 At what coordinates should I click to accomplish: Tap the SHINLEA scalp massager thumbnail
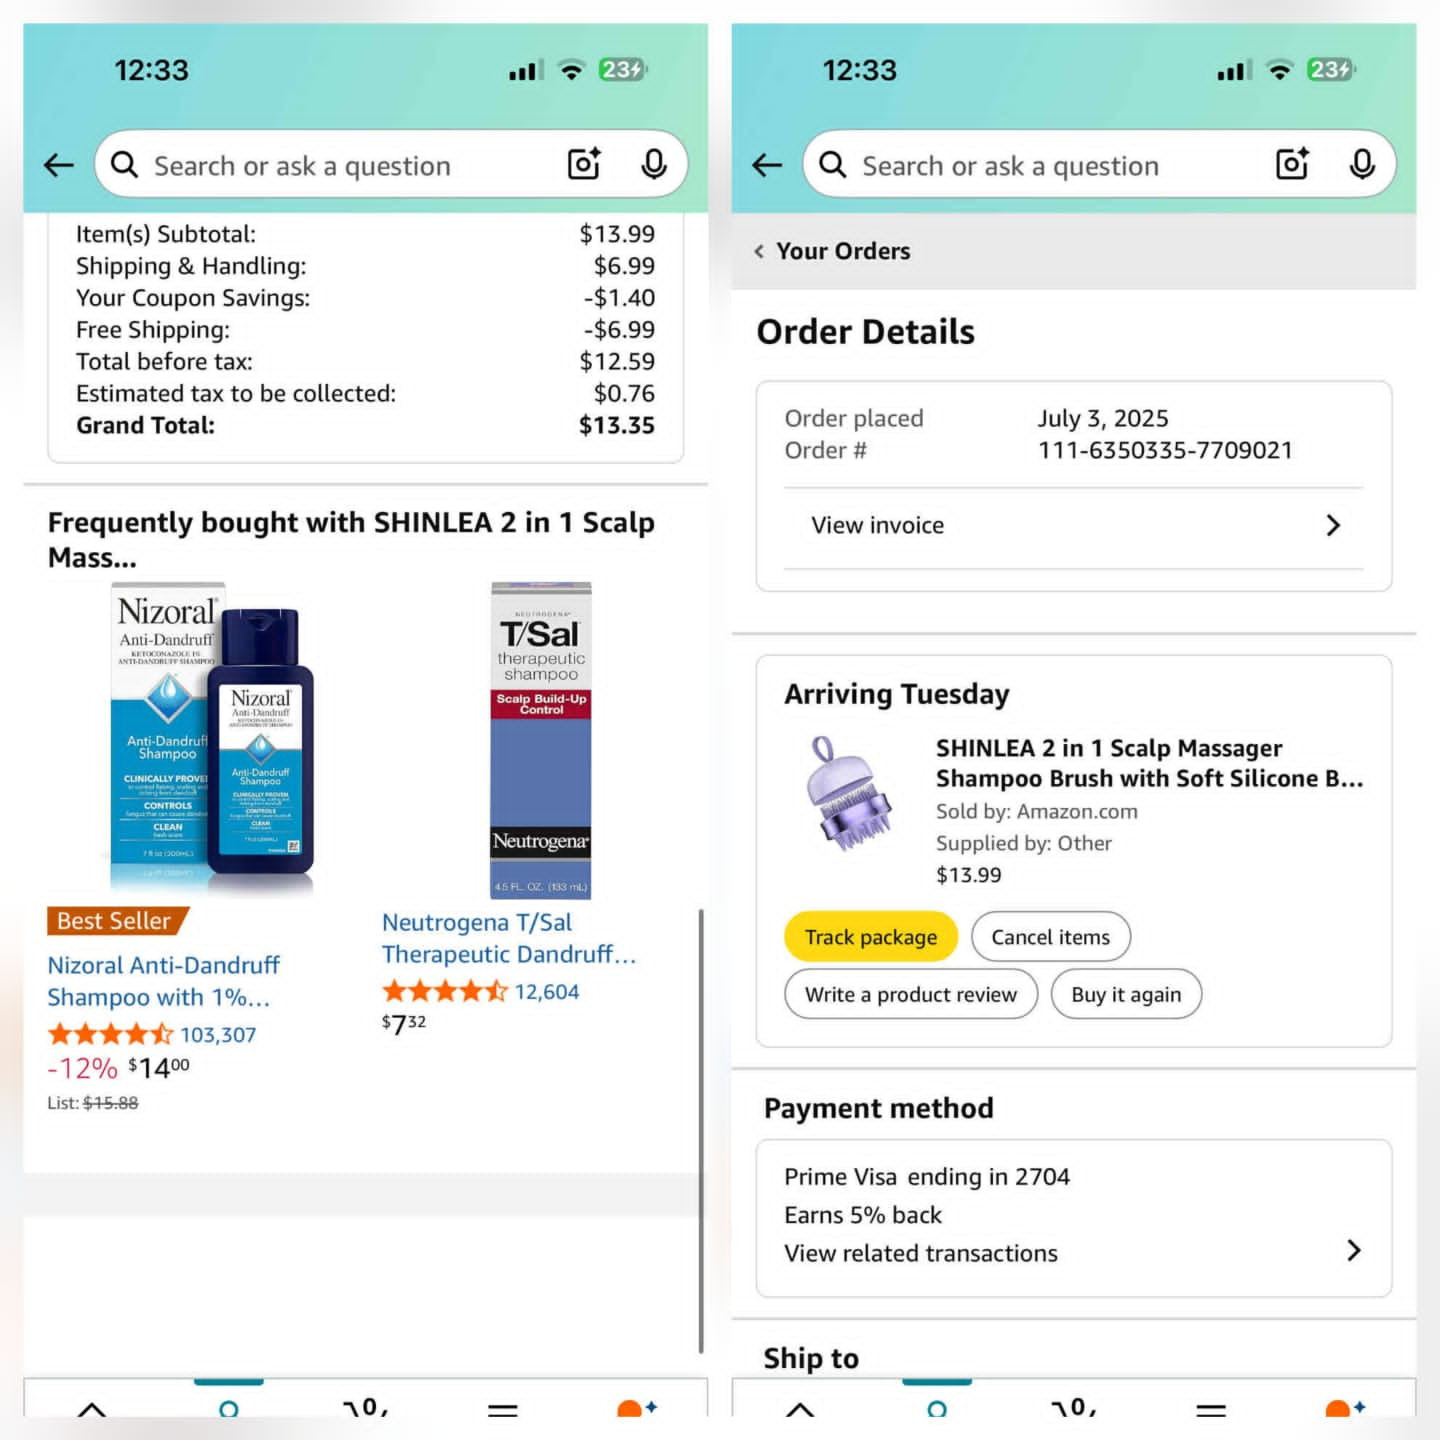click(849, 793)
